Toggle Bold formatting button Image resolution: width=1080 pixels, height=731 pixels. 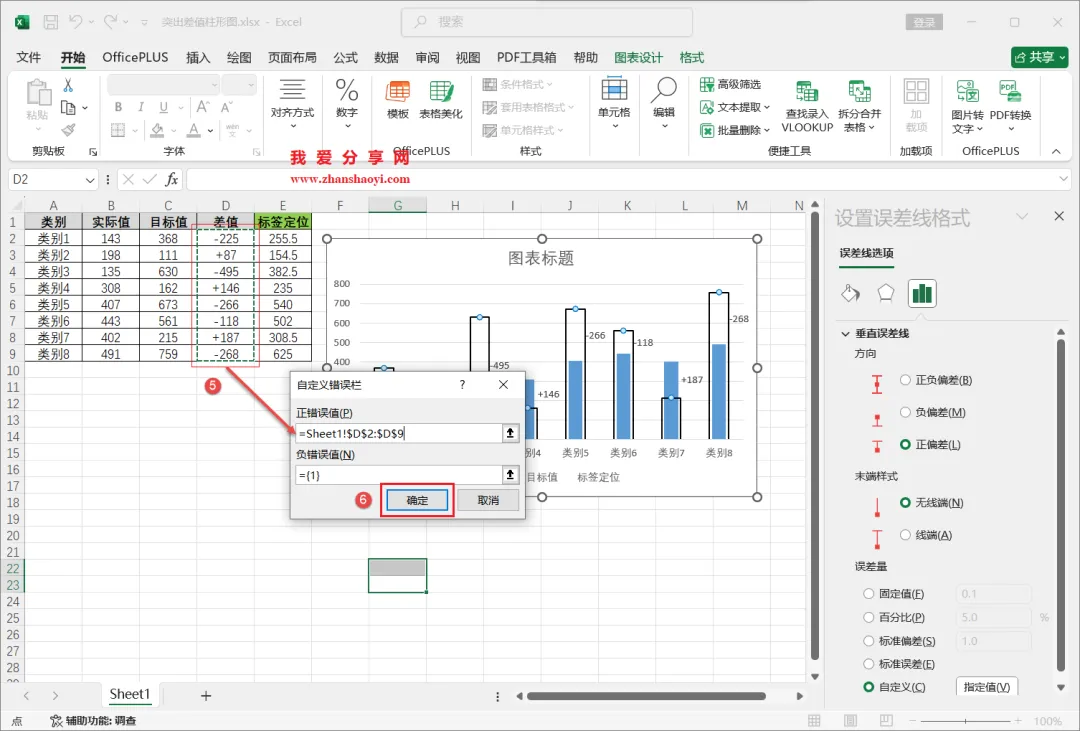118,107
